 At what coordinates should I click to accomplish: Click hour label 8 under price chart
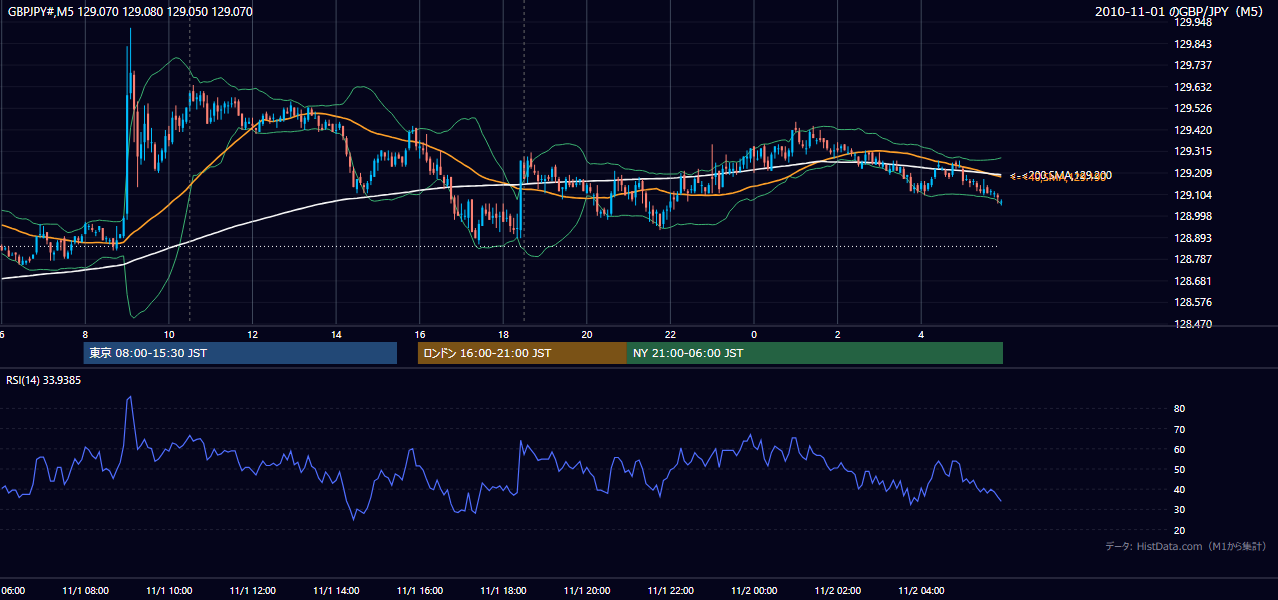pyautogui.click(x=85, y=334)
